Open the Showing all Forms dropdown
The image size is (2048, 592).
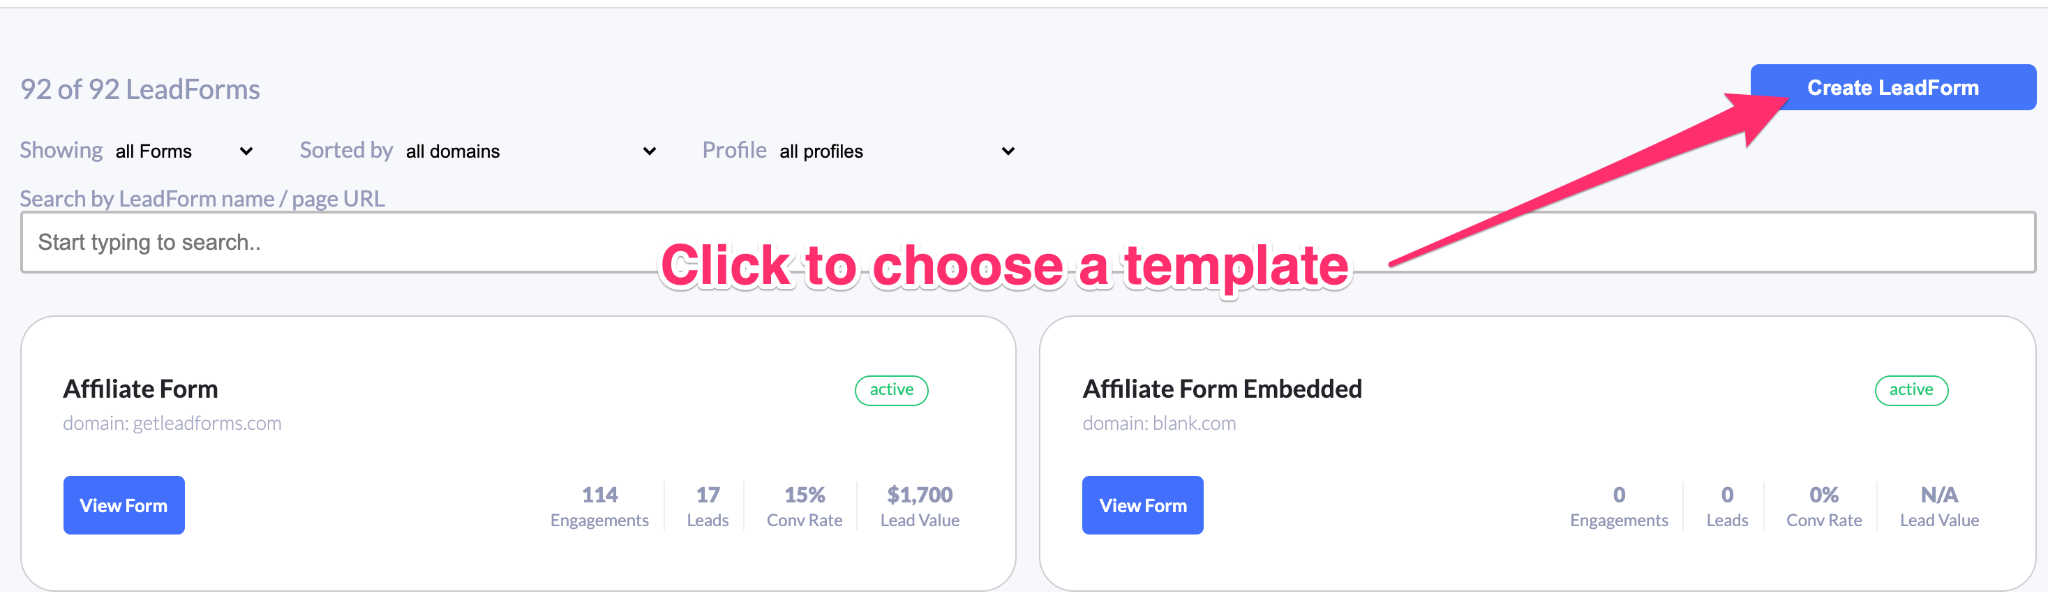click(x=184, y=151)
